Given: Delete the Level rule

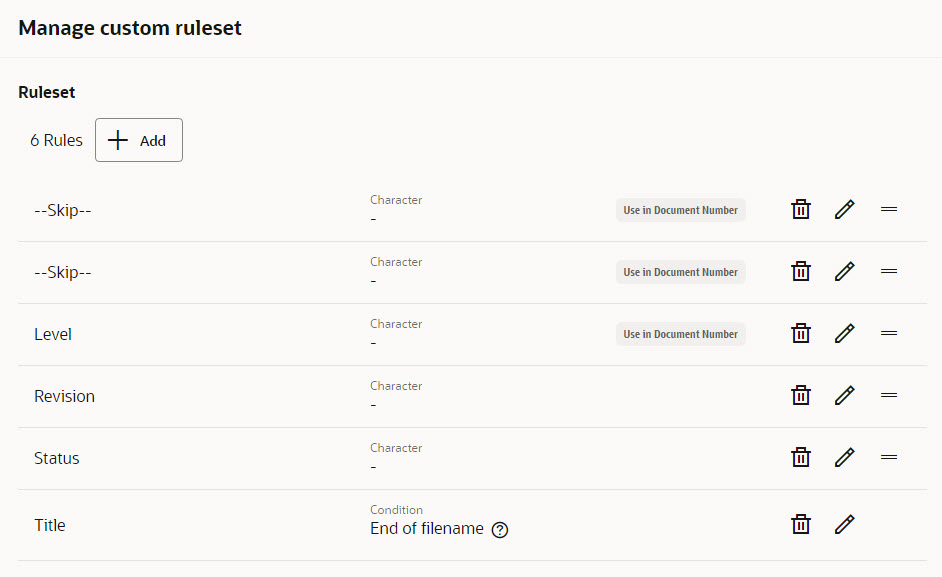Looking at the screenshot, I should pyautogui.click(x=801, y=334).
